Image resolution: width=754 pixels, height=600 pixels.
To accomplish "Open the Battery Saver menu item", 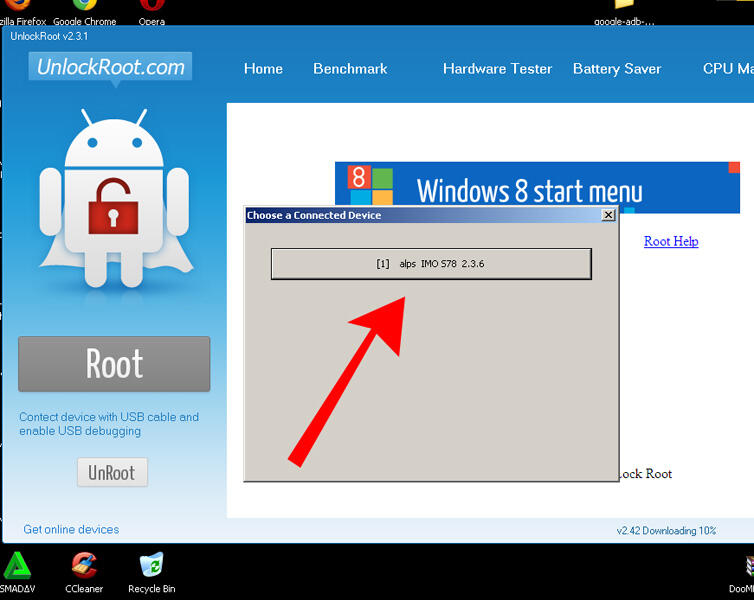I will 617,69.
